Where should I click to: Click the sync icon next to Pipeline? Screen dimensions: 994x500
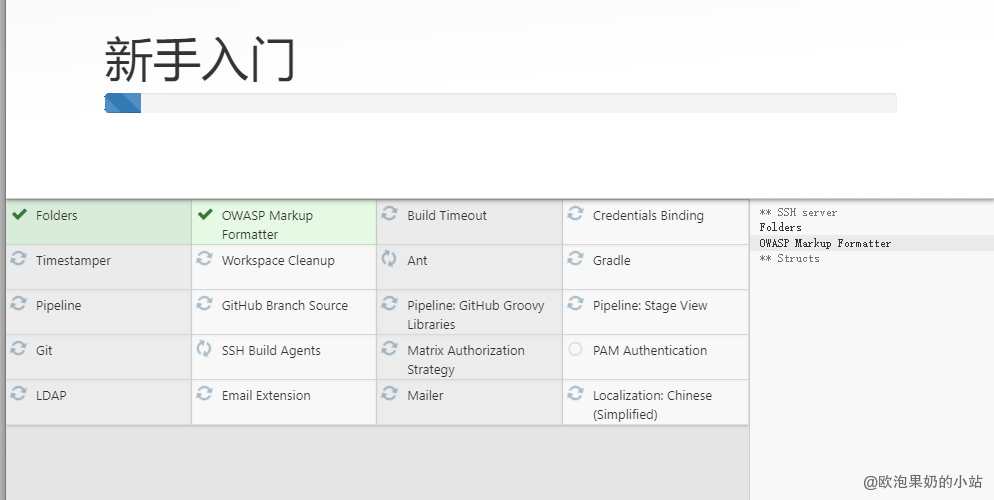[18, 304]
